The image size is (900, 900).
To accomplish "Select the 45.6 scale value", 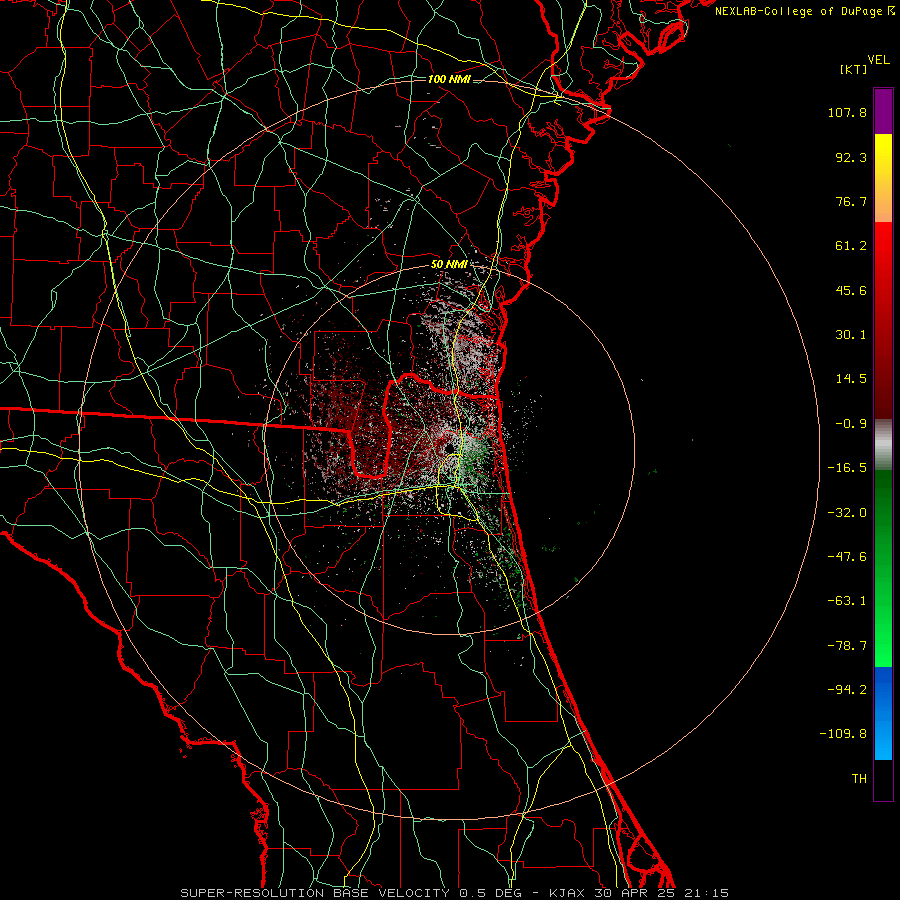I will pos(851,290).
